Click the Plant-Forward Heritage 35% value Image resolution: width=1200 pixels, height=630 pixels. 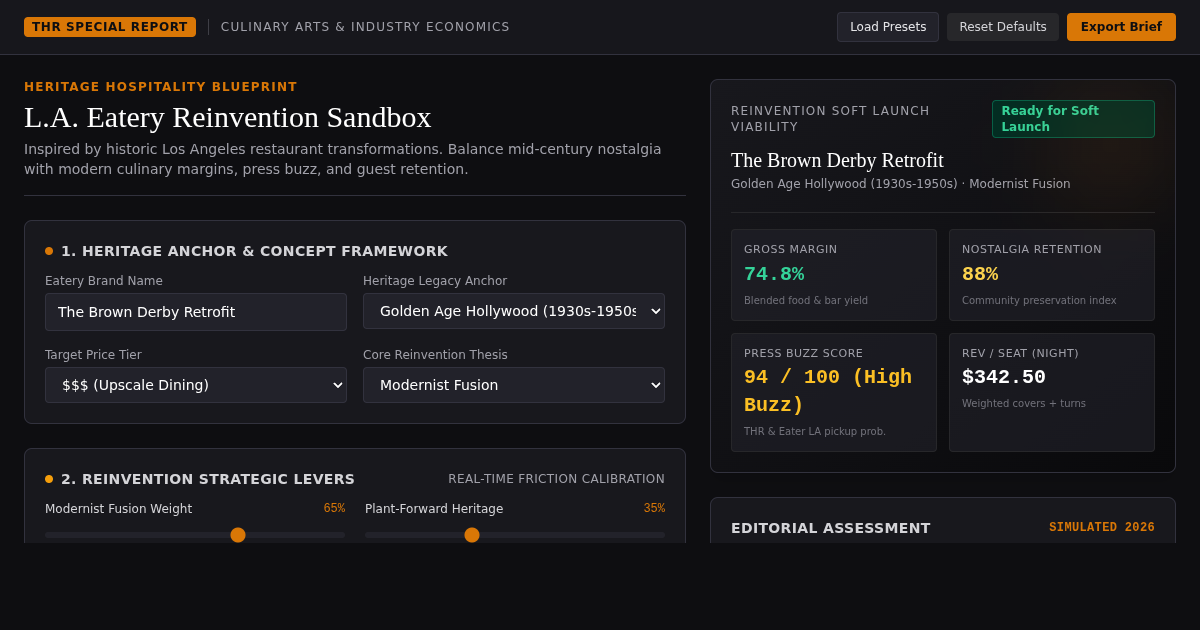[x=654, y=508]
